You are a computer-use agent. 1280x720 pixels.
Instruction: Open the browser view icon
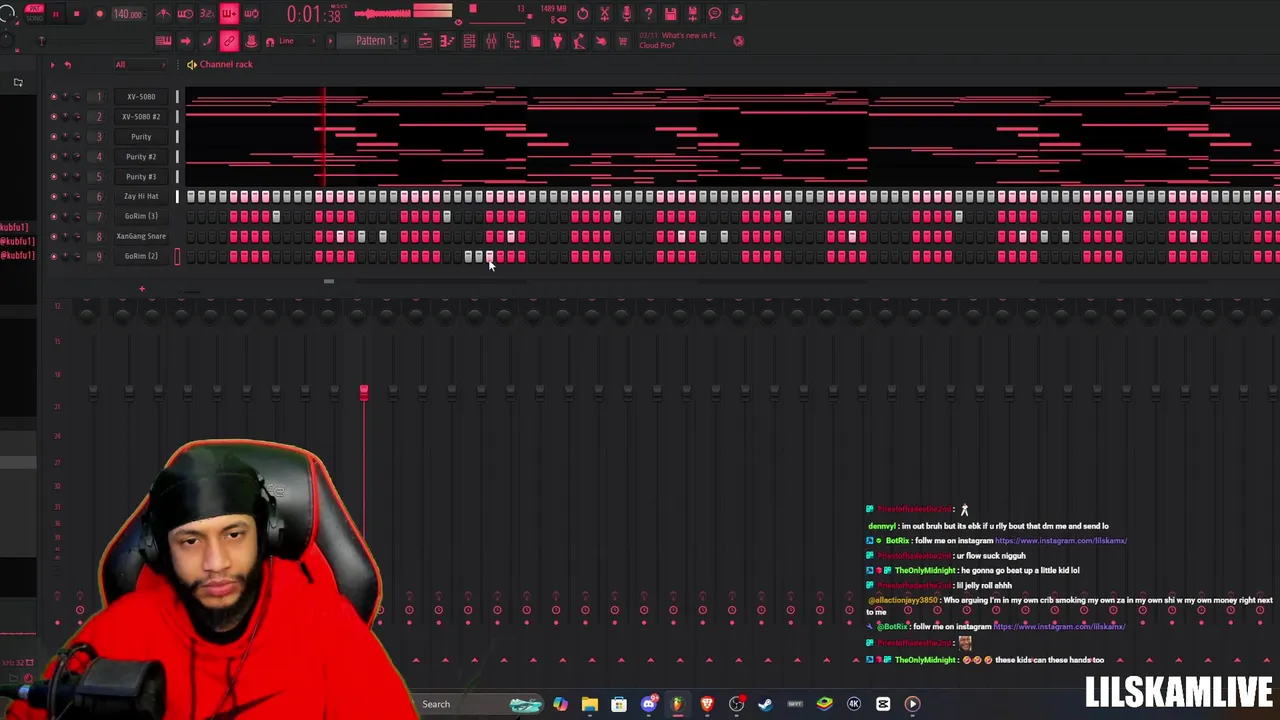click(x=513, y=41)
